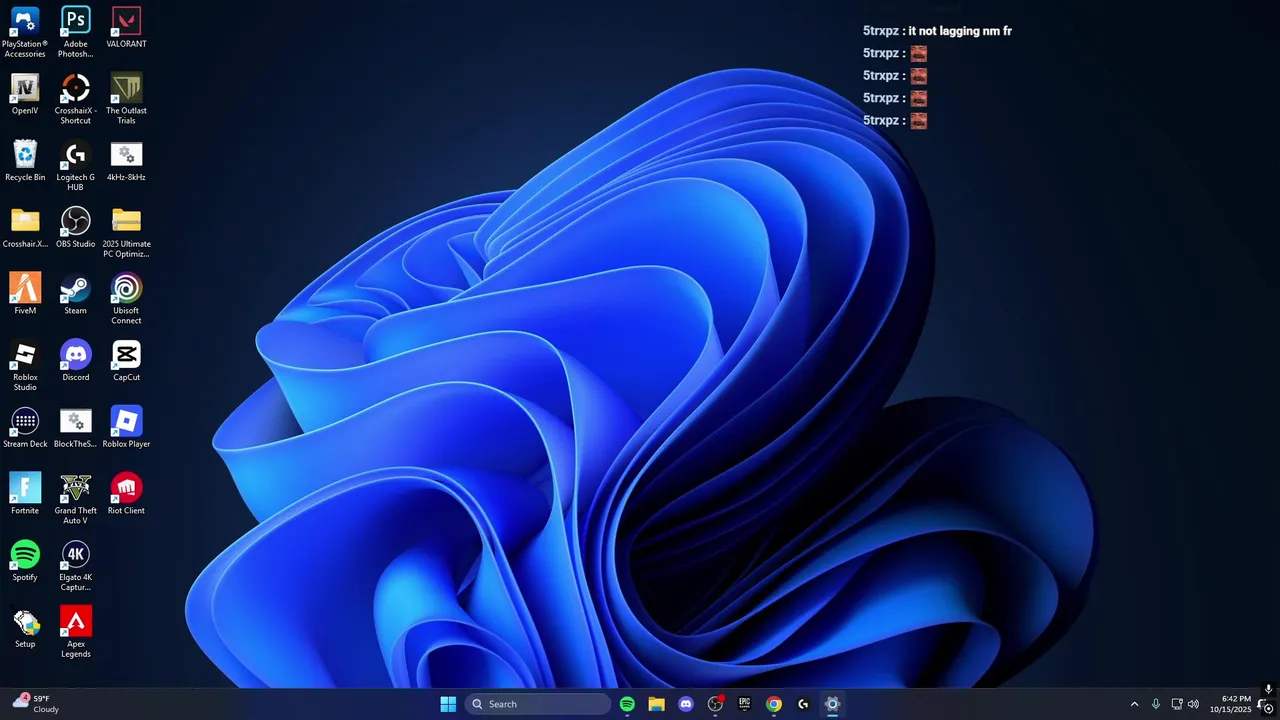
Task: Select the OBS Studio desktop shortcut
Action: [75, 228]
